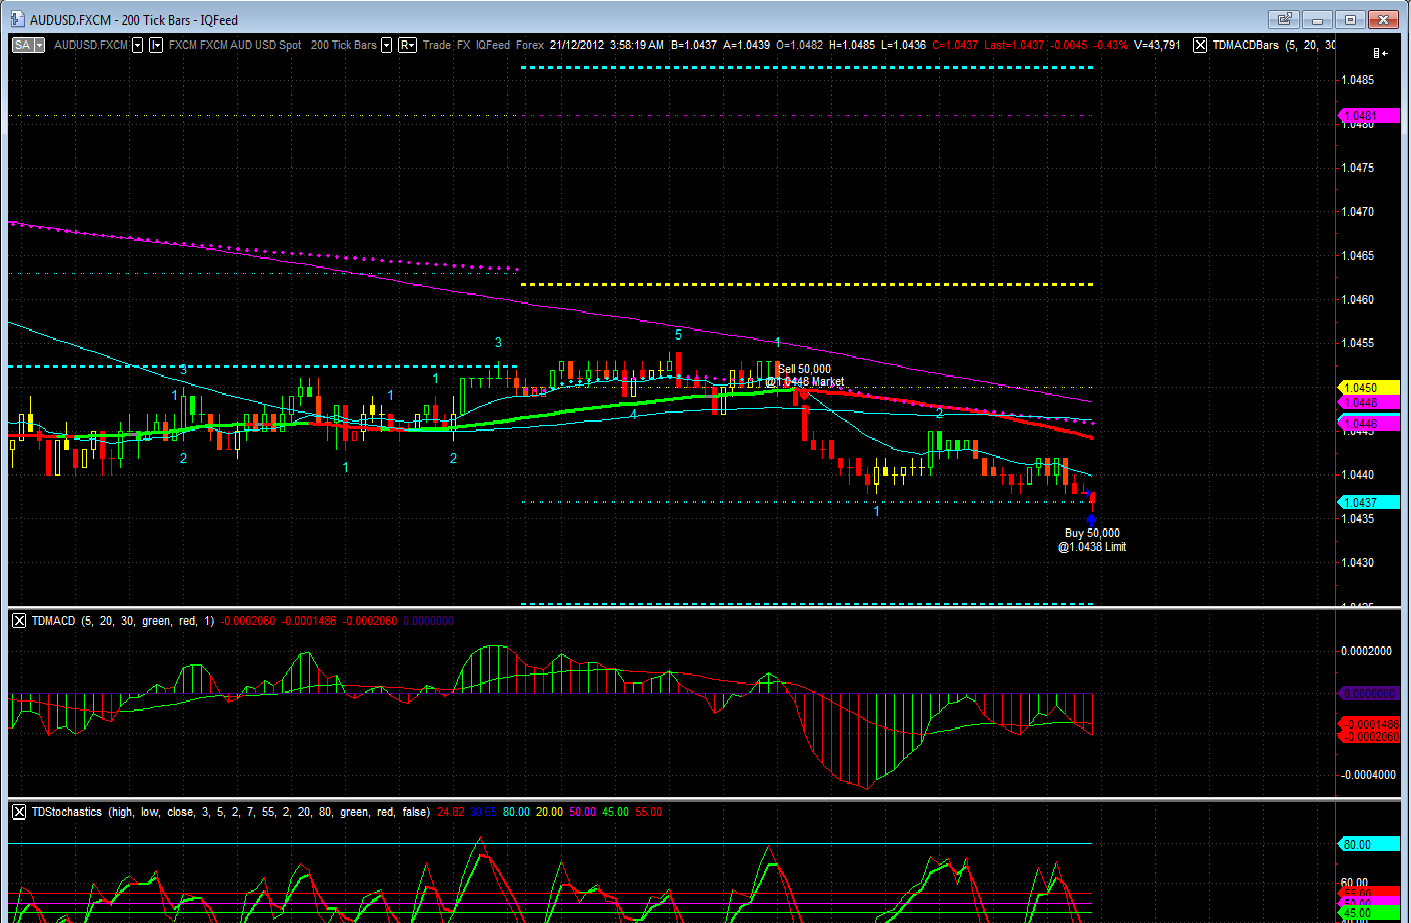This screenshot has width=1411, height=923.
Task: Click the TDMACD study title text
Action: [53, 621]
